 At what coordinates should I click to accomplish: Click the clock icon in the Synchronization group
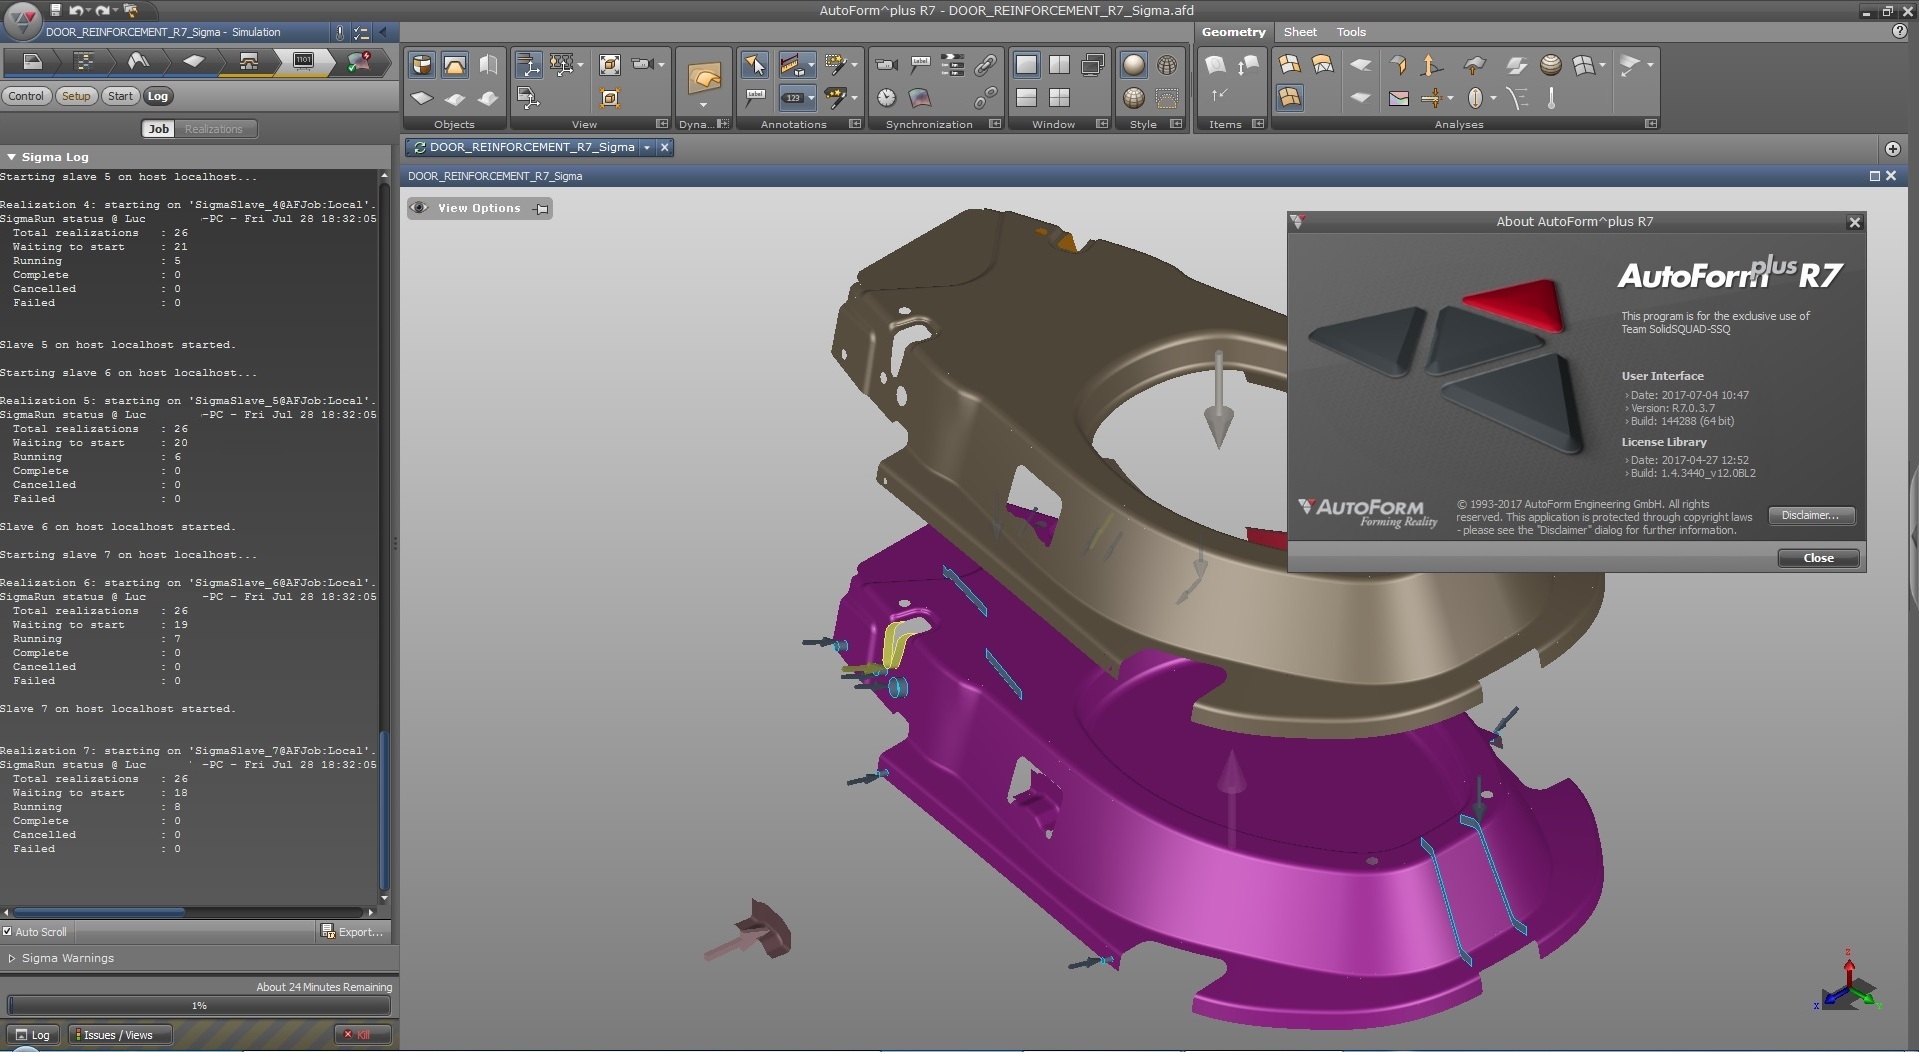886,98
